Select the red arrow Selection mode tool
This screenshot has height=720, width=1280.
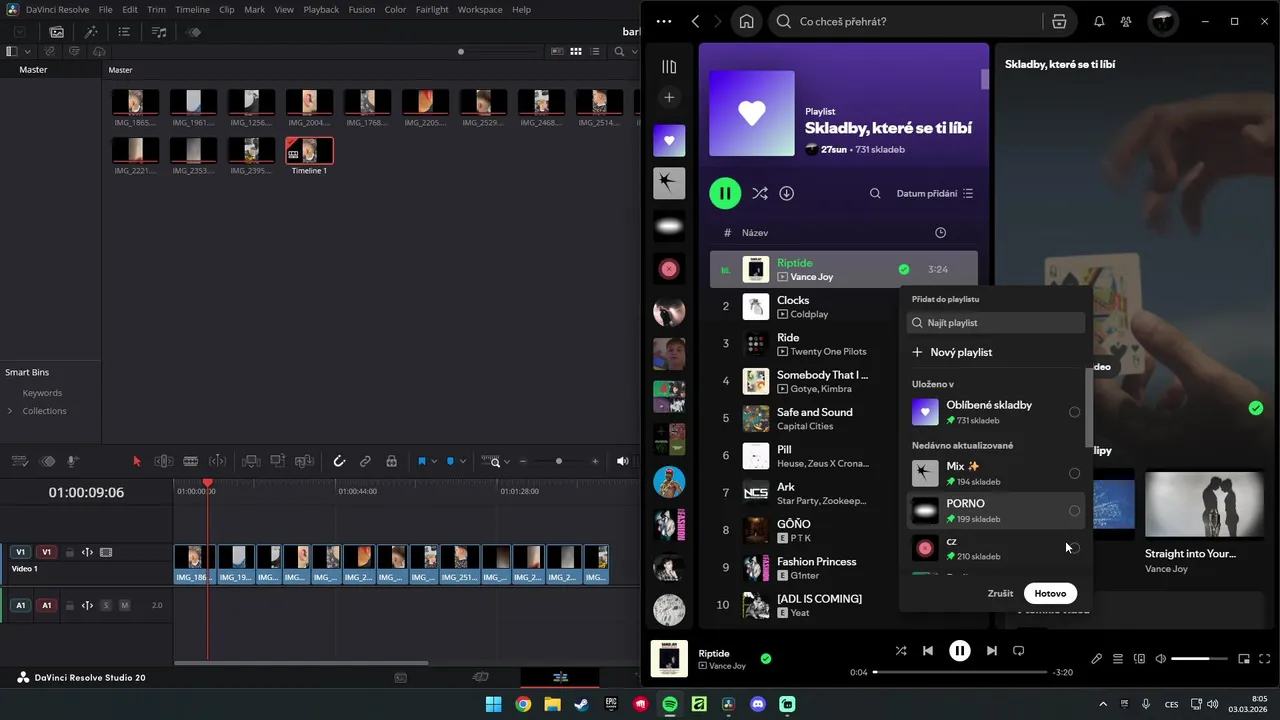[x=137, y=461]
